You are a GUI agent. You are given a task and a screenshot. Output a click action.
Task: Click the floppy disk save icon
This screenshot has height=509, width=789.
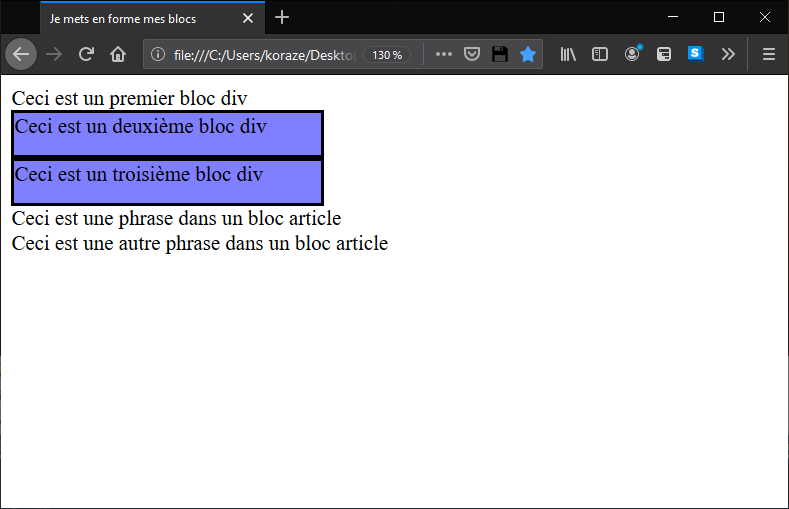pyautogui.click(x=500, y=54)
